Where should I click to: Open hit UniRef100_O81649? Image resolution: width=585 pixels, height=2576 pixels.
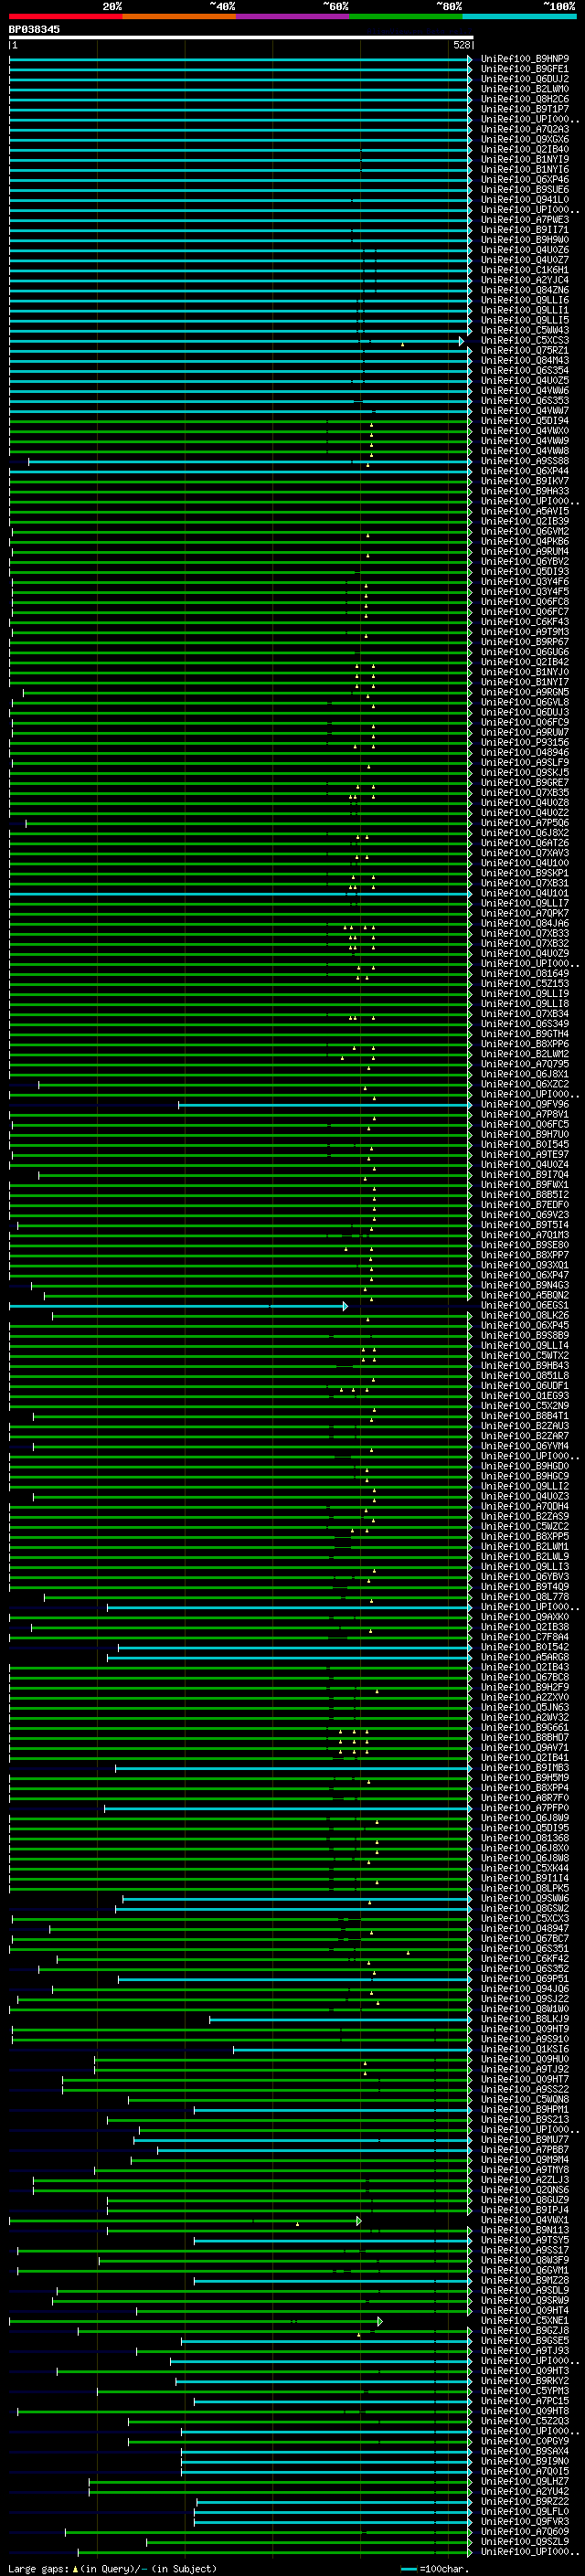(525, 974)
